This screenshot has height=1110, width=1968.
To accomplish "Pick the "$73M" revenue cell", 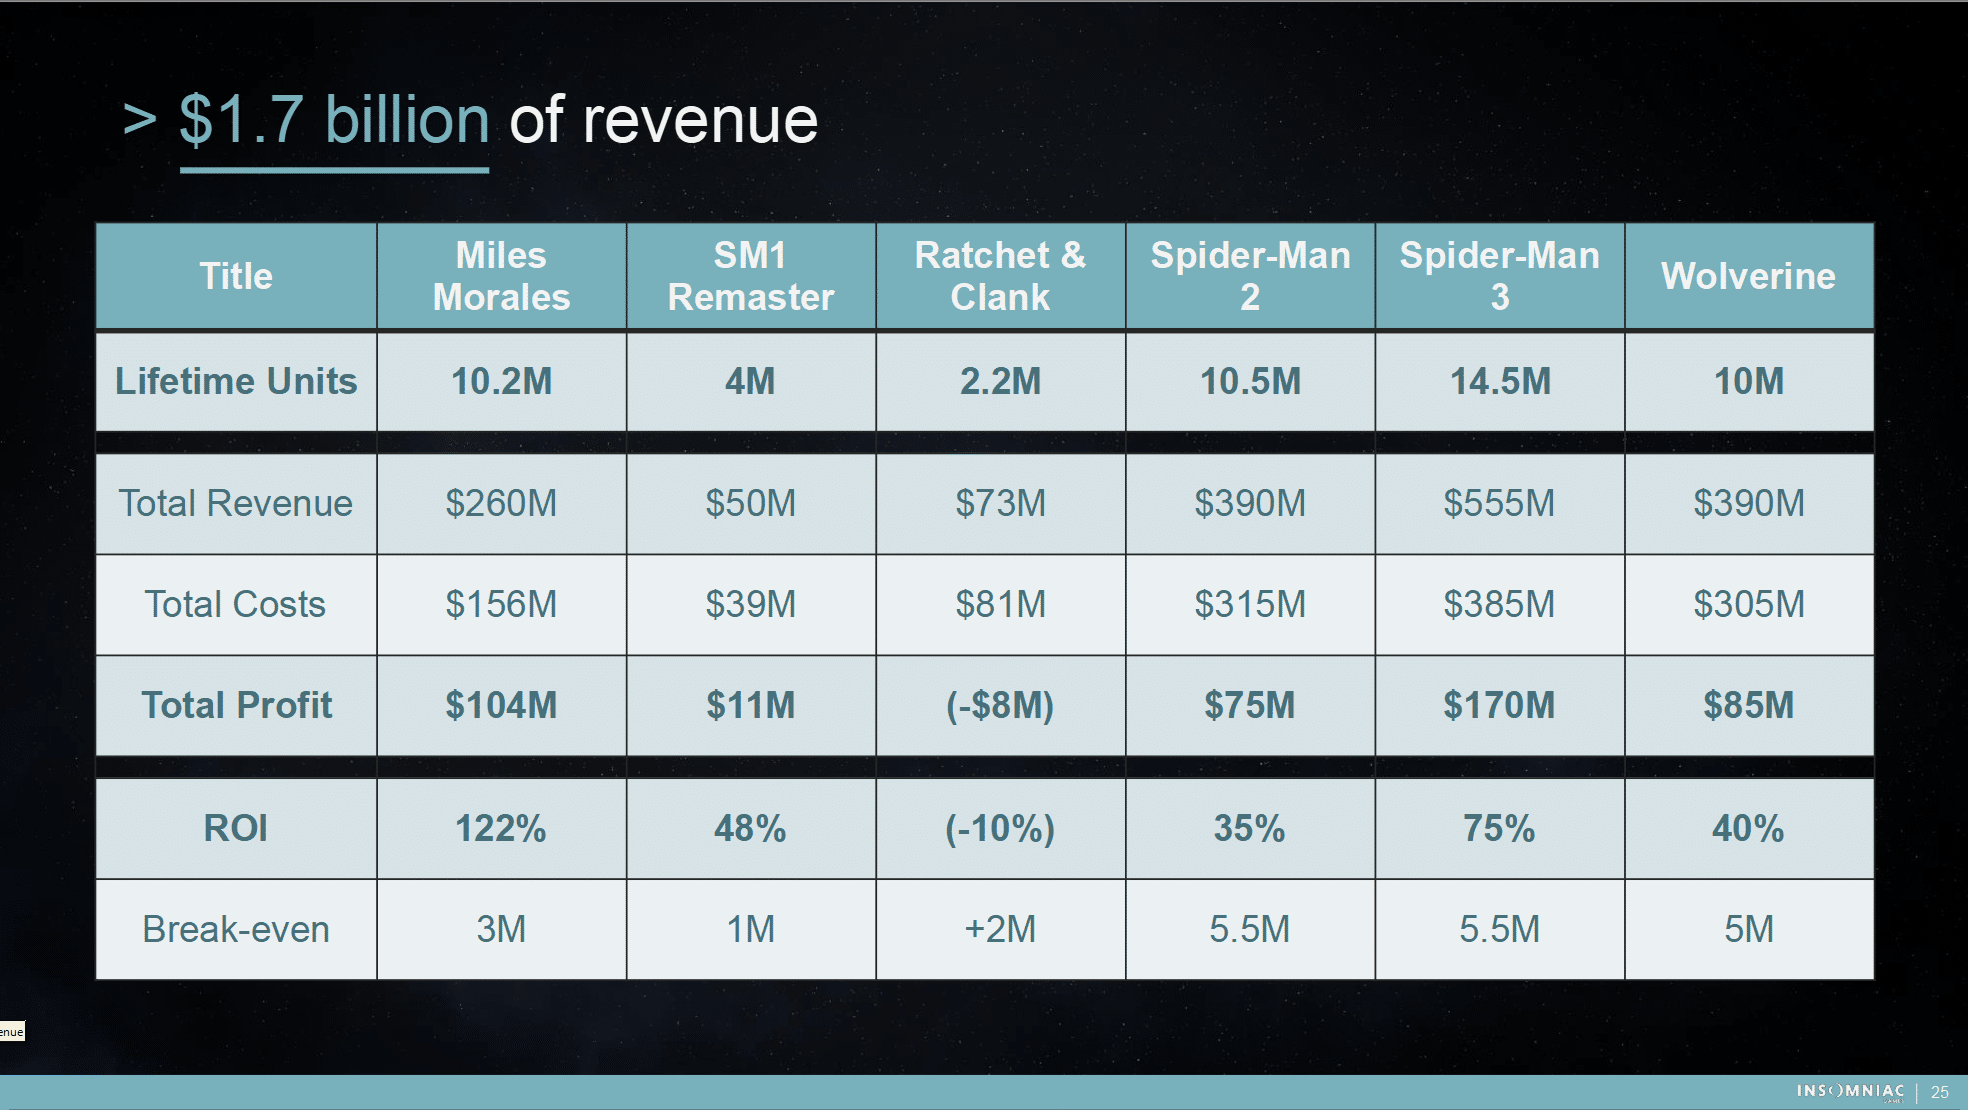I will pos(1000,503).
